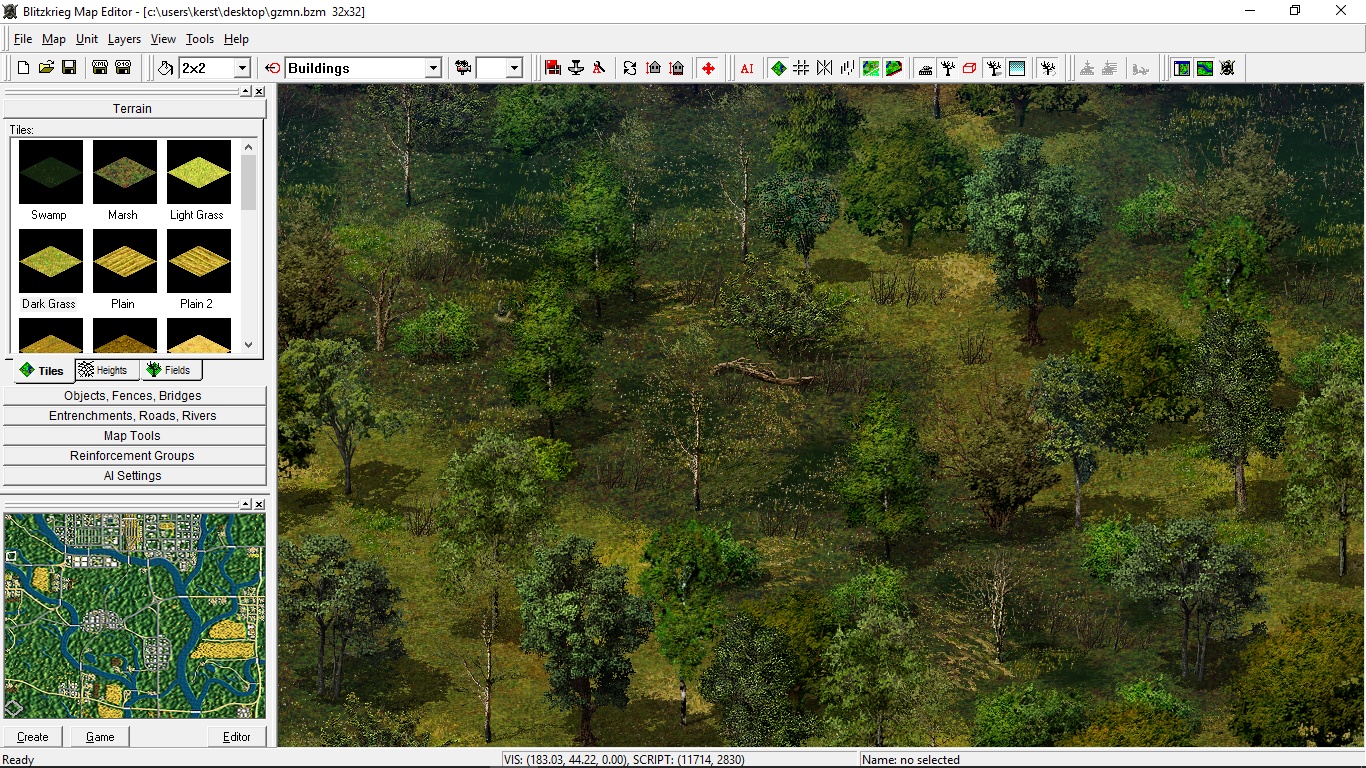Toggle the green diamond tile layer icon
The image size is (1366, 768).
coord(778,68)
